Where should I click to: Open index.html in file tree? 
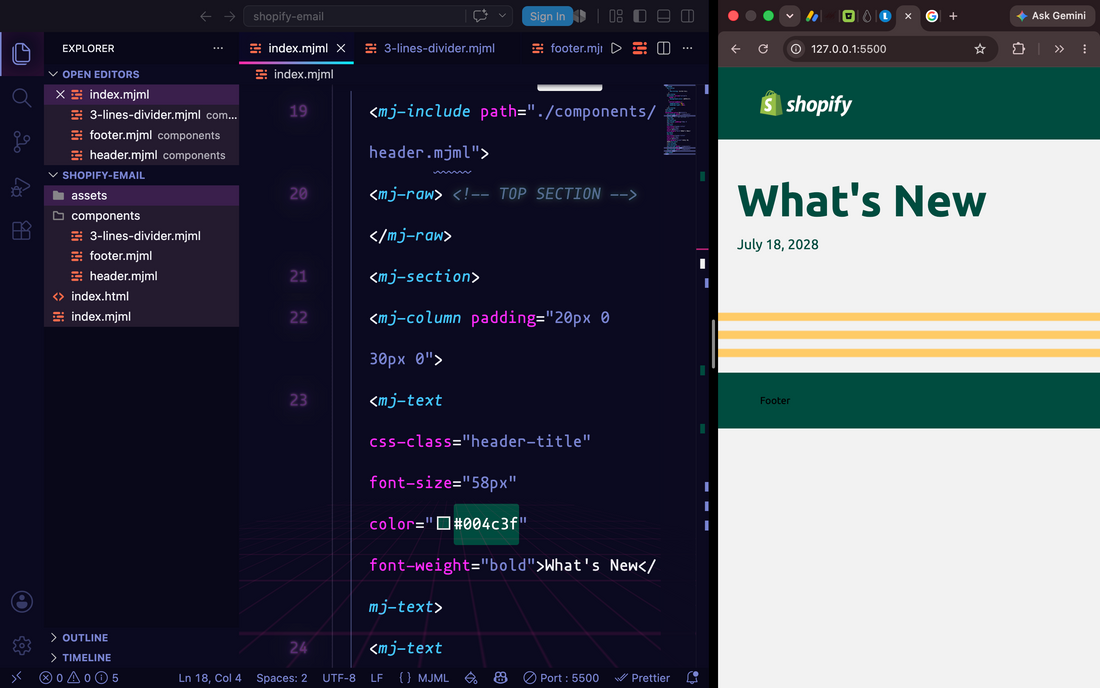141,297
